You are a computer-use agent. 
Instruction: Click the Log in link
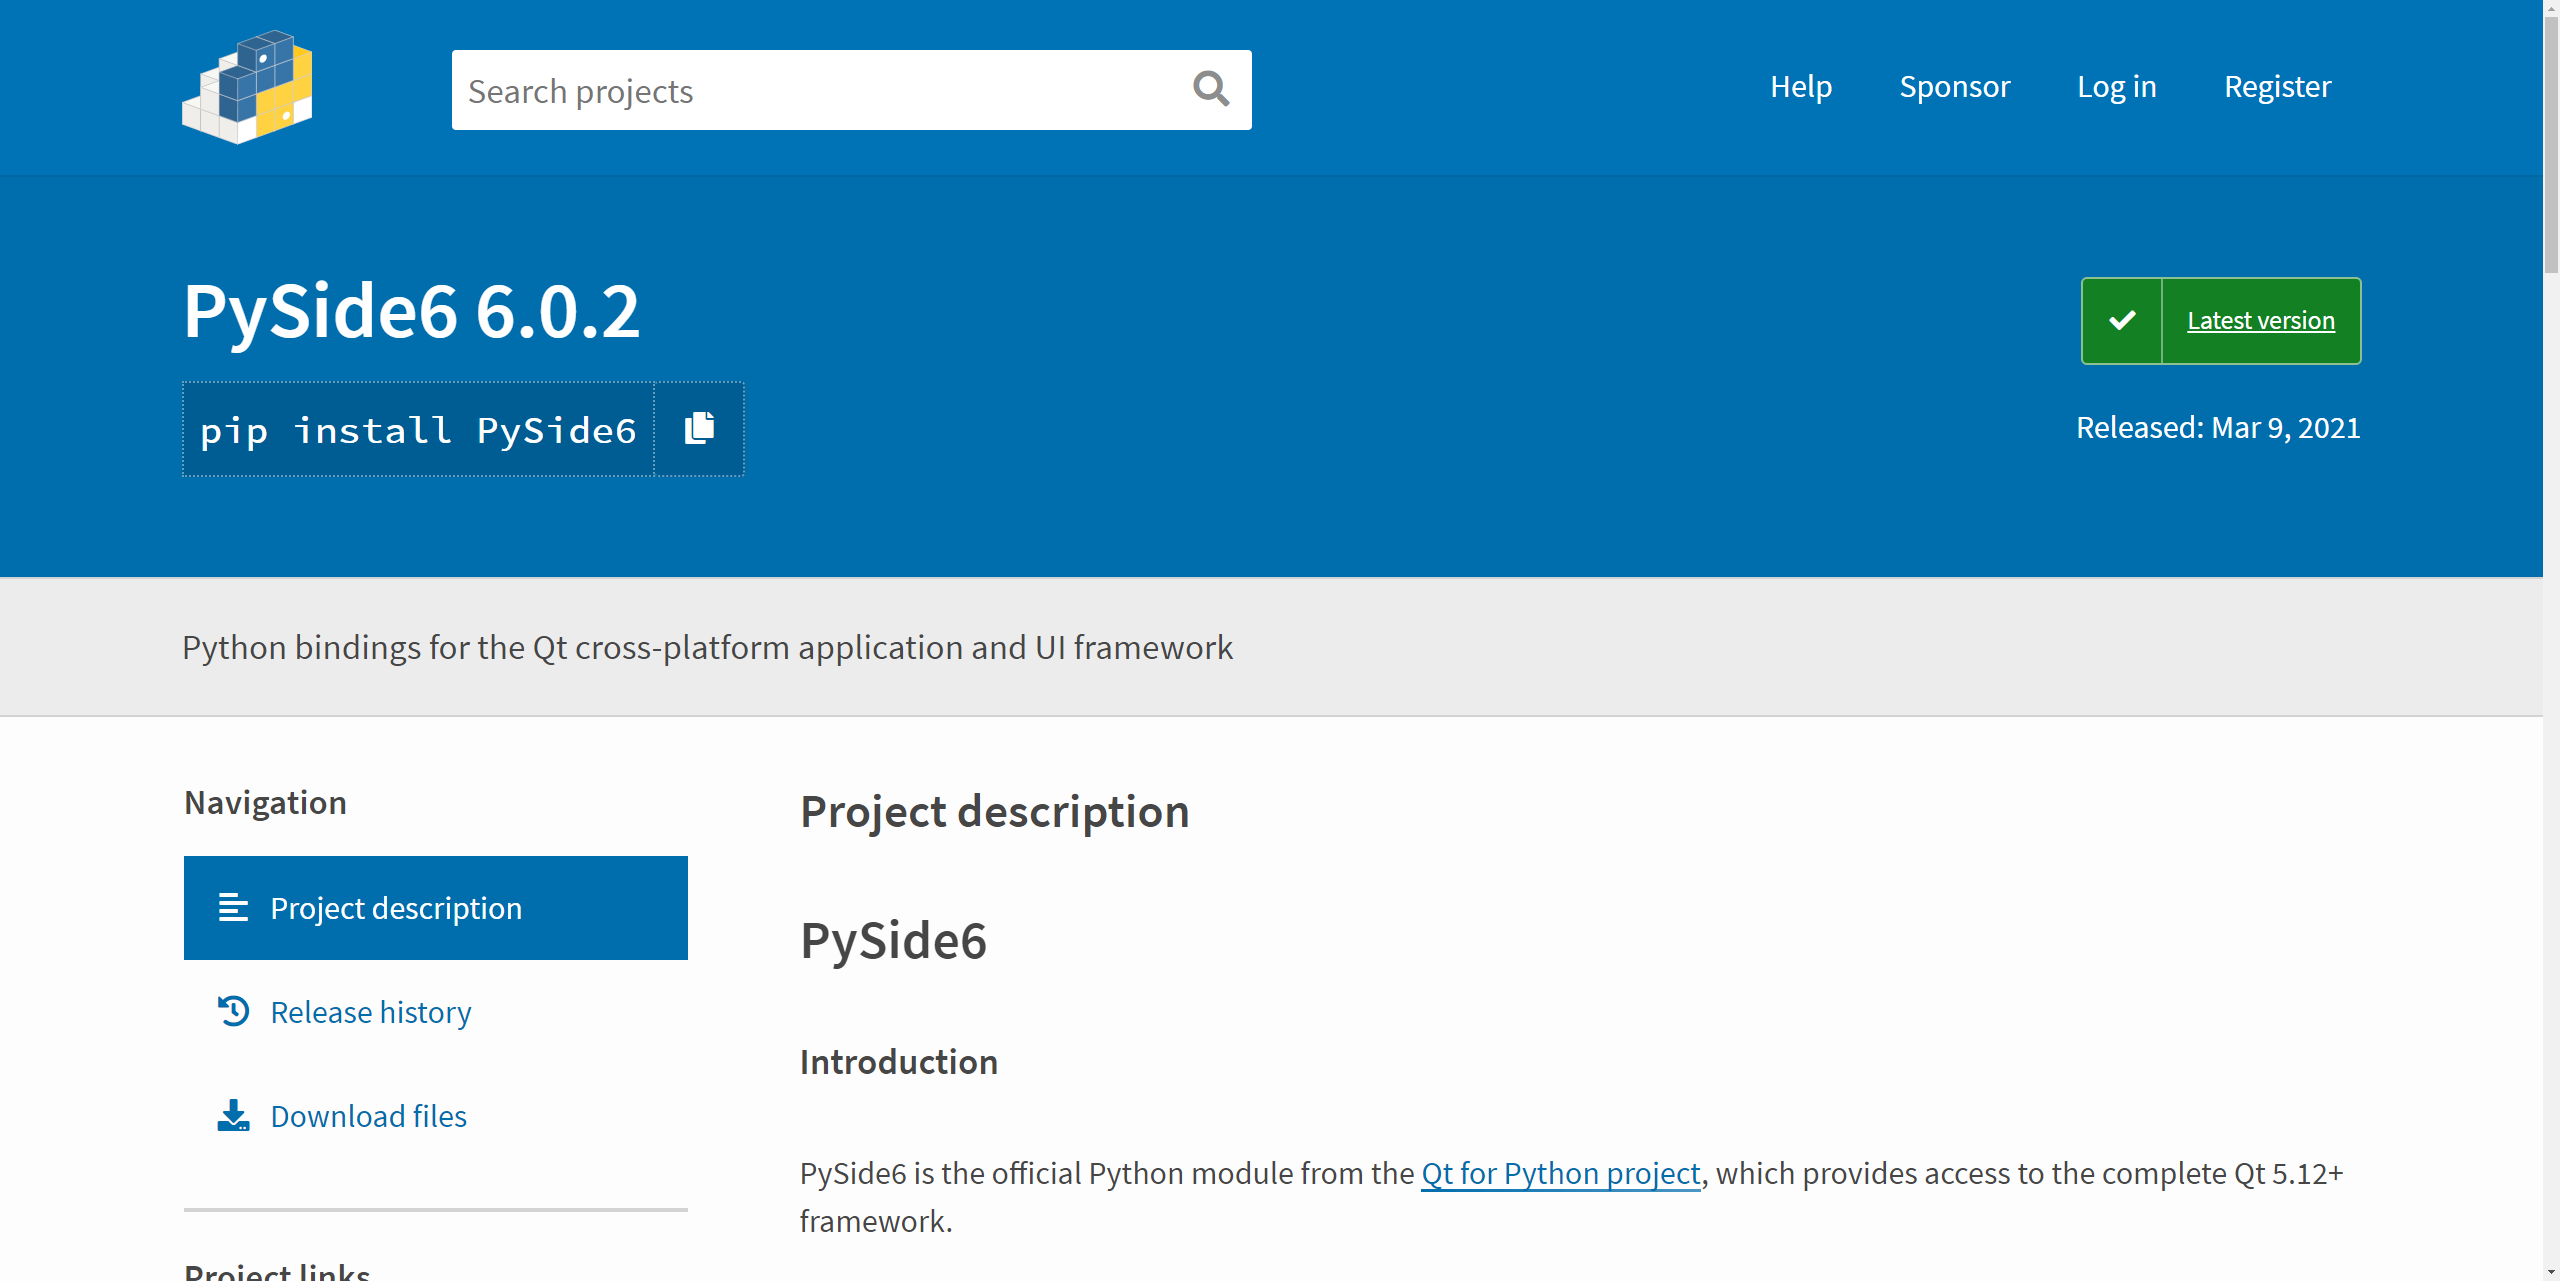[x=2116, y=87]
